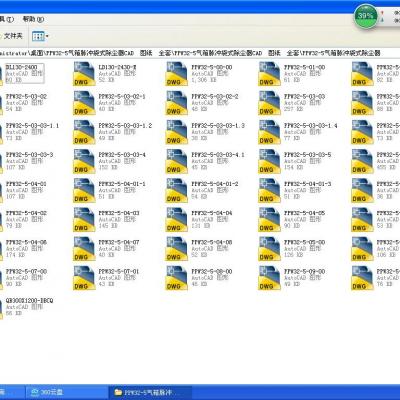The height and width of the screenshot is (400, 400).
Task: Select the QB300X1200 file name
Action: [29, 301]
